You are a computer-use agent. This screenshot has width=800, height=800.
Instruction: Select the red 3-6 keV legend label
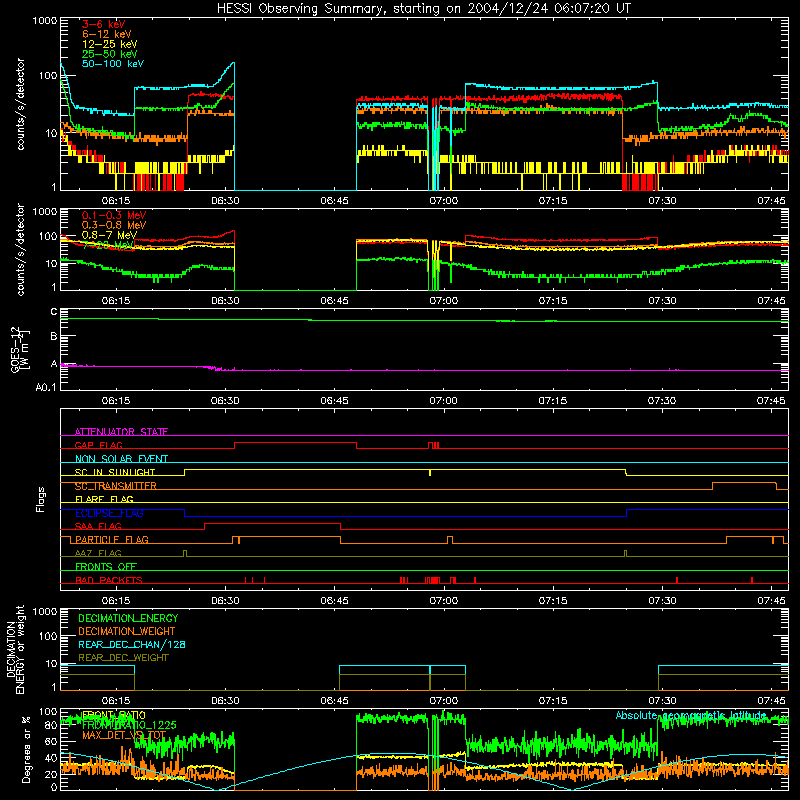(x=104, y=24)
